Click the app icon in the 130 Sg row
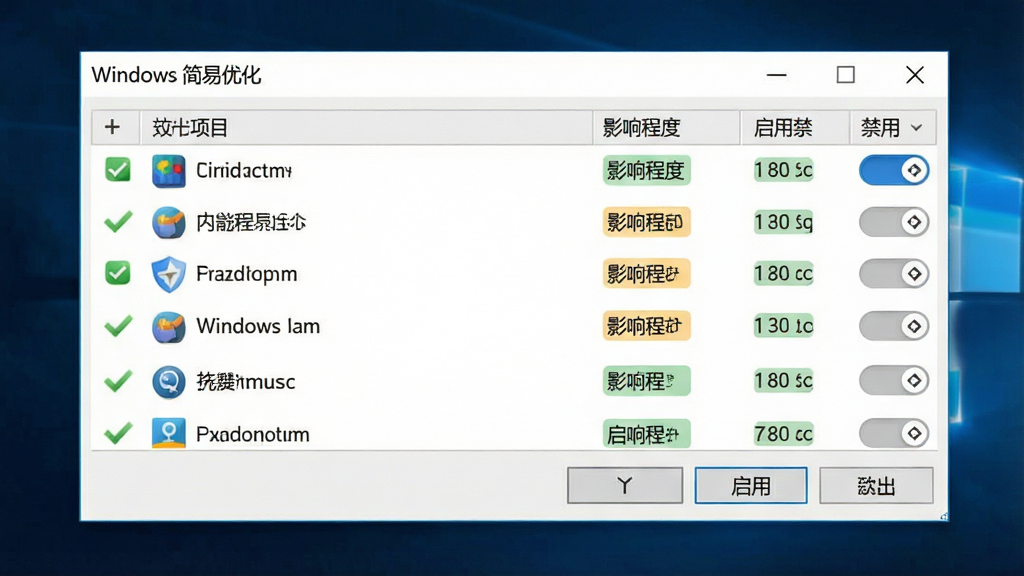The image size is (1024, 576). point(168,222)
